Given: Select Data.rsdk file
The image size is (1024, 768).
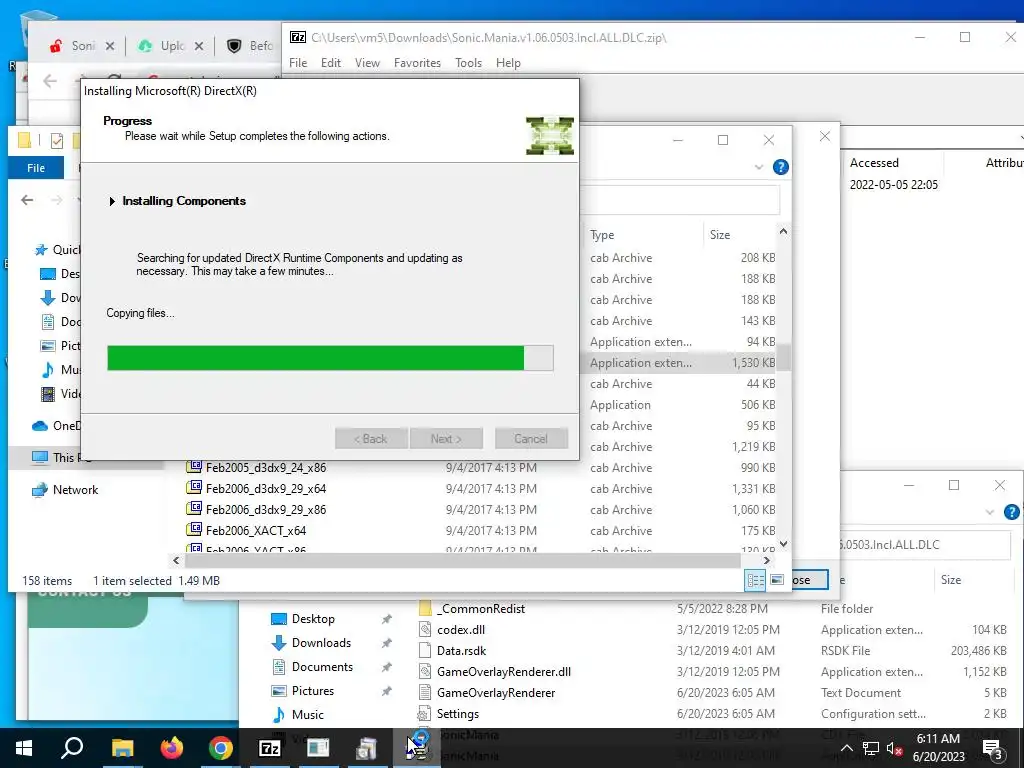Looking at the screenshot, I should [461, 650].
